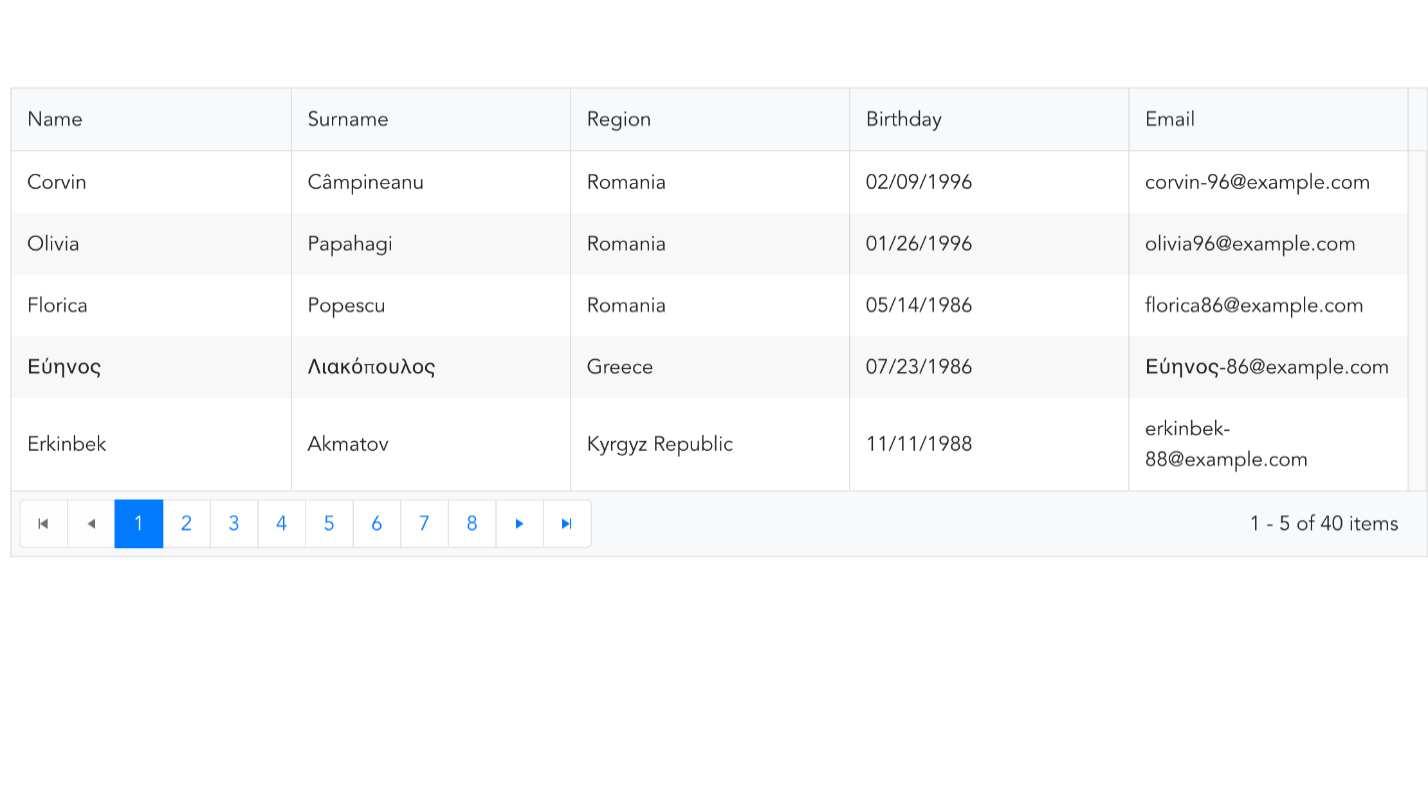Click the '1 - 5 of 40 items' label
Screen dimensions: 1428x801
[1324, 523]
